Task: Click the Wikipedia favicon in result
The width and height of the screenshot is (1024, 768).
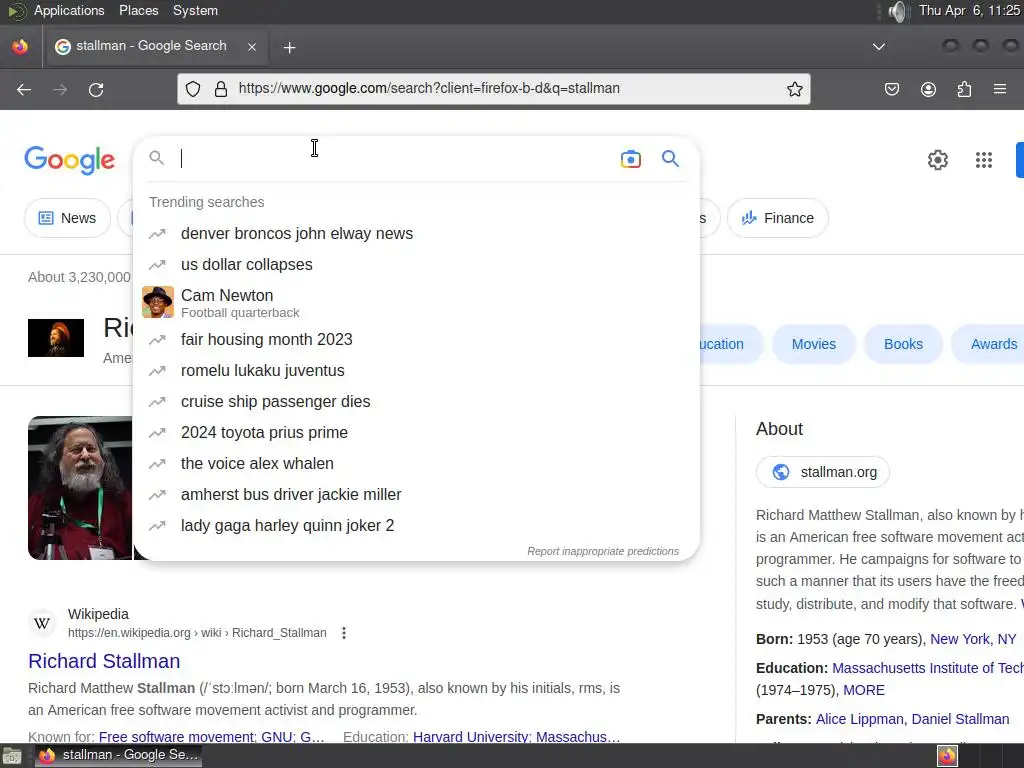Action: tap(42, 623)
